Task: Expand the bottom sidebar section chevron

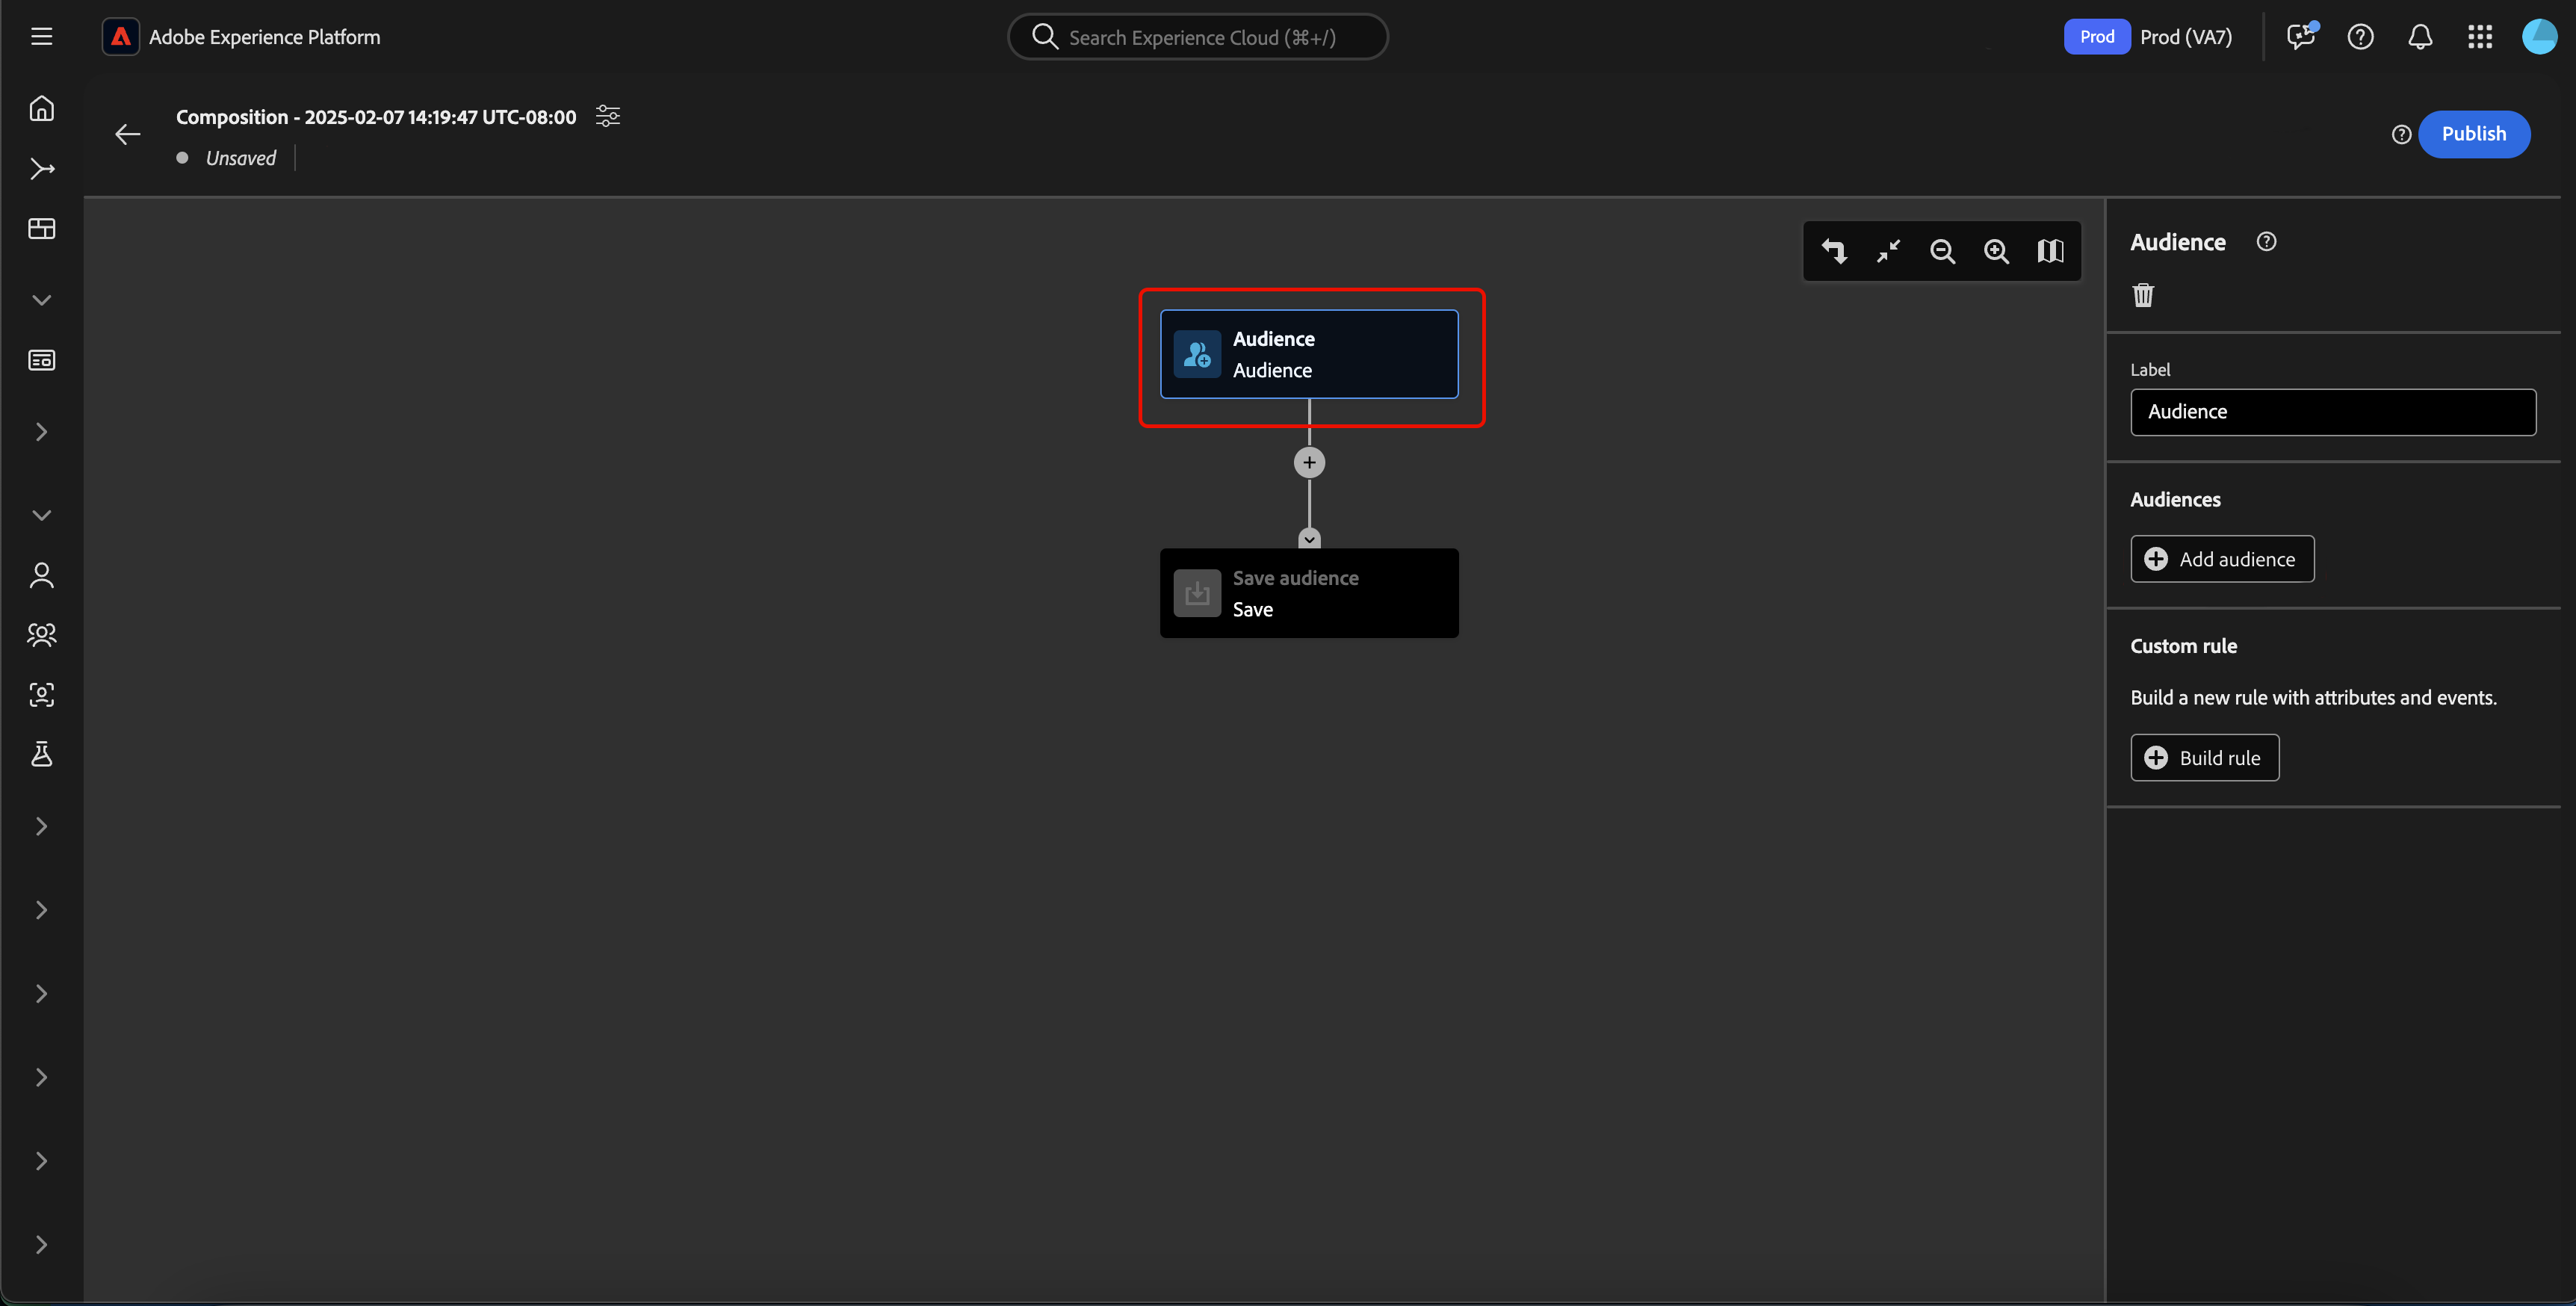Action: coord(41,1244)
